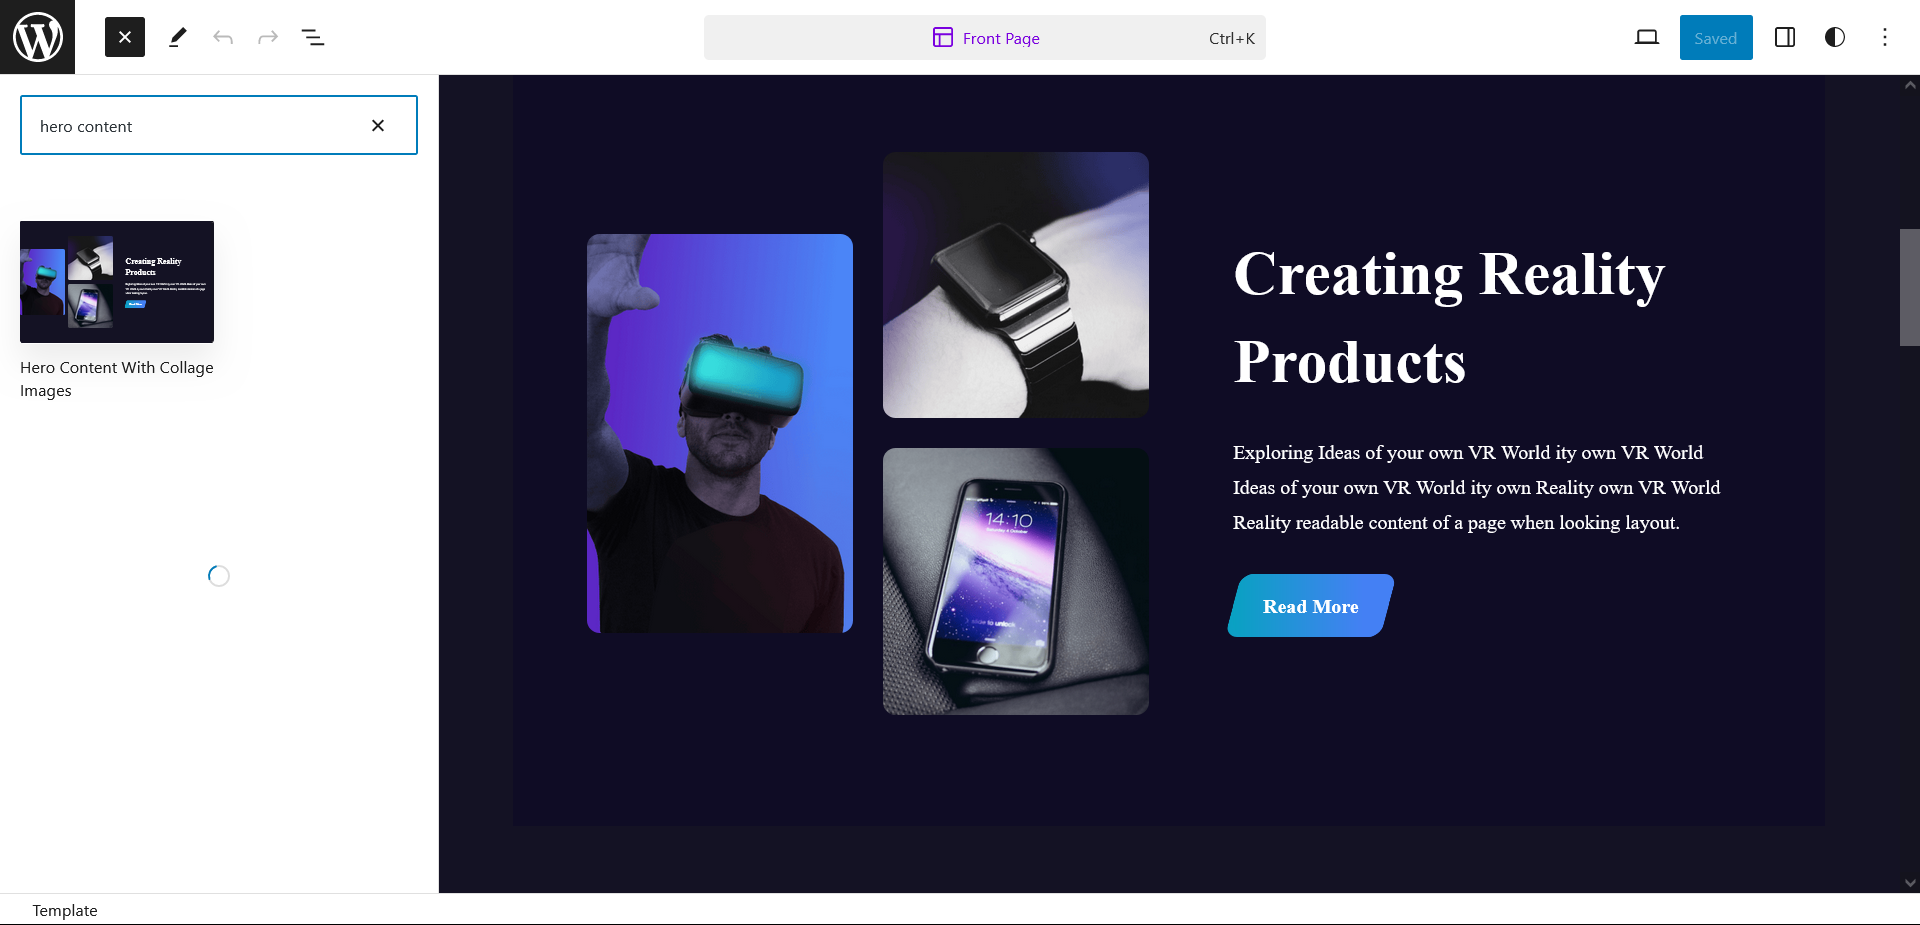This screenshot has height=925, width=1920.
Task: Switch preview device with laptop icon
Action: 1647,37
